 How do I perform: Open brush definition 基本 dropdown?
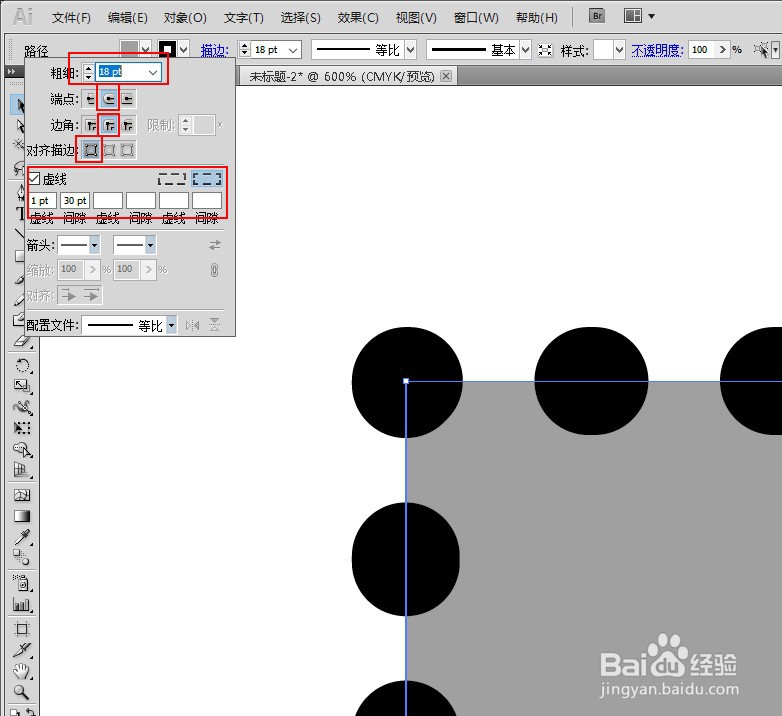(x=525, y=50)
